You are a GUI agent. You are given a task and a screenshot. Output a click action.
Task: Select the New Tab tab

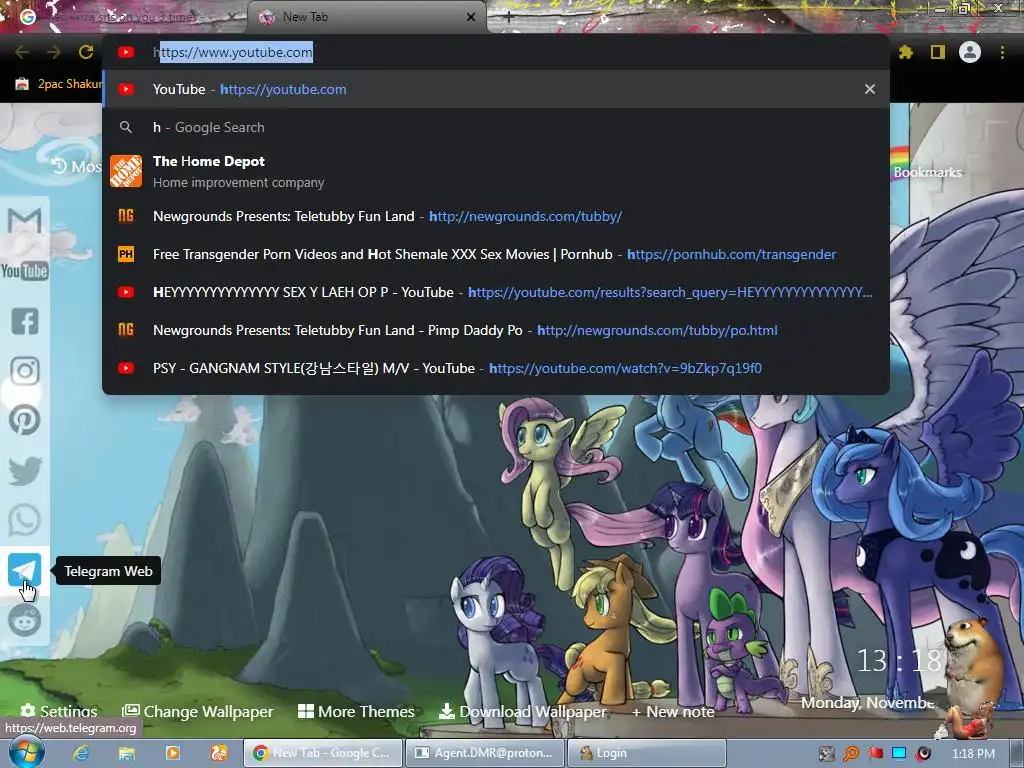(366, 17)
